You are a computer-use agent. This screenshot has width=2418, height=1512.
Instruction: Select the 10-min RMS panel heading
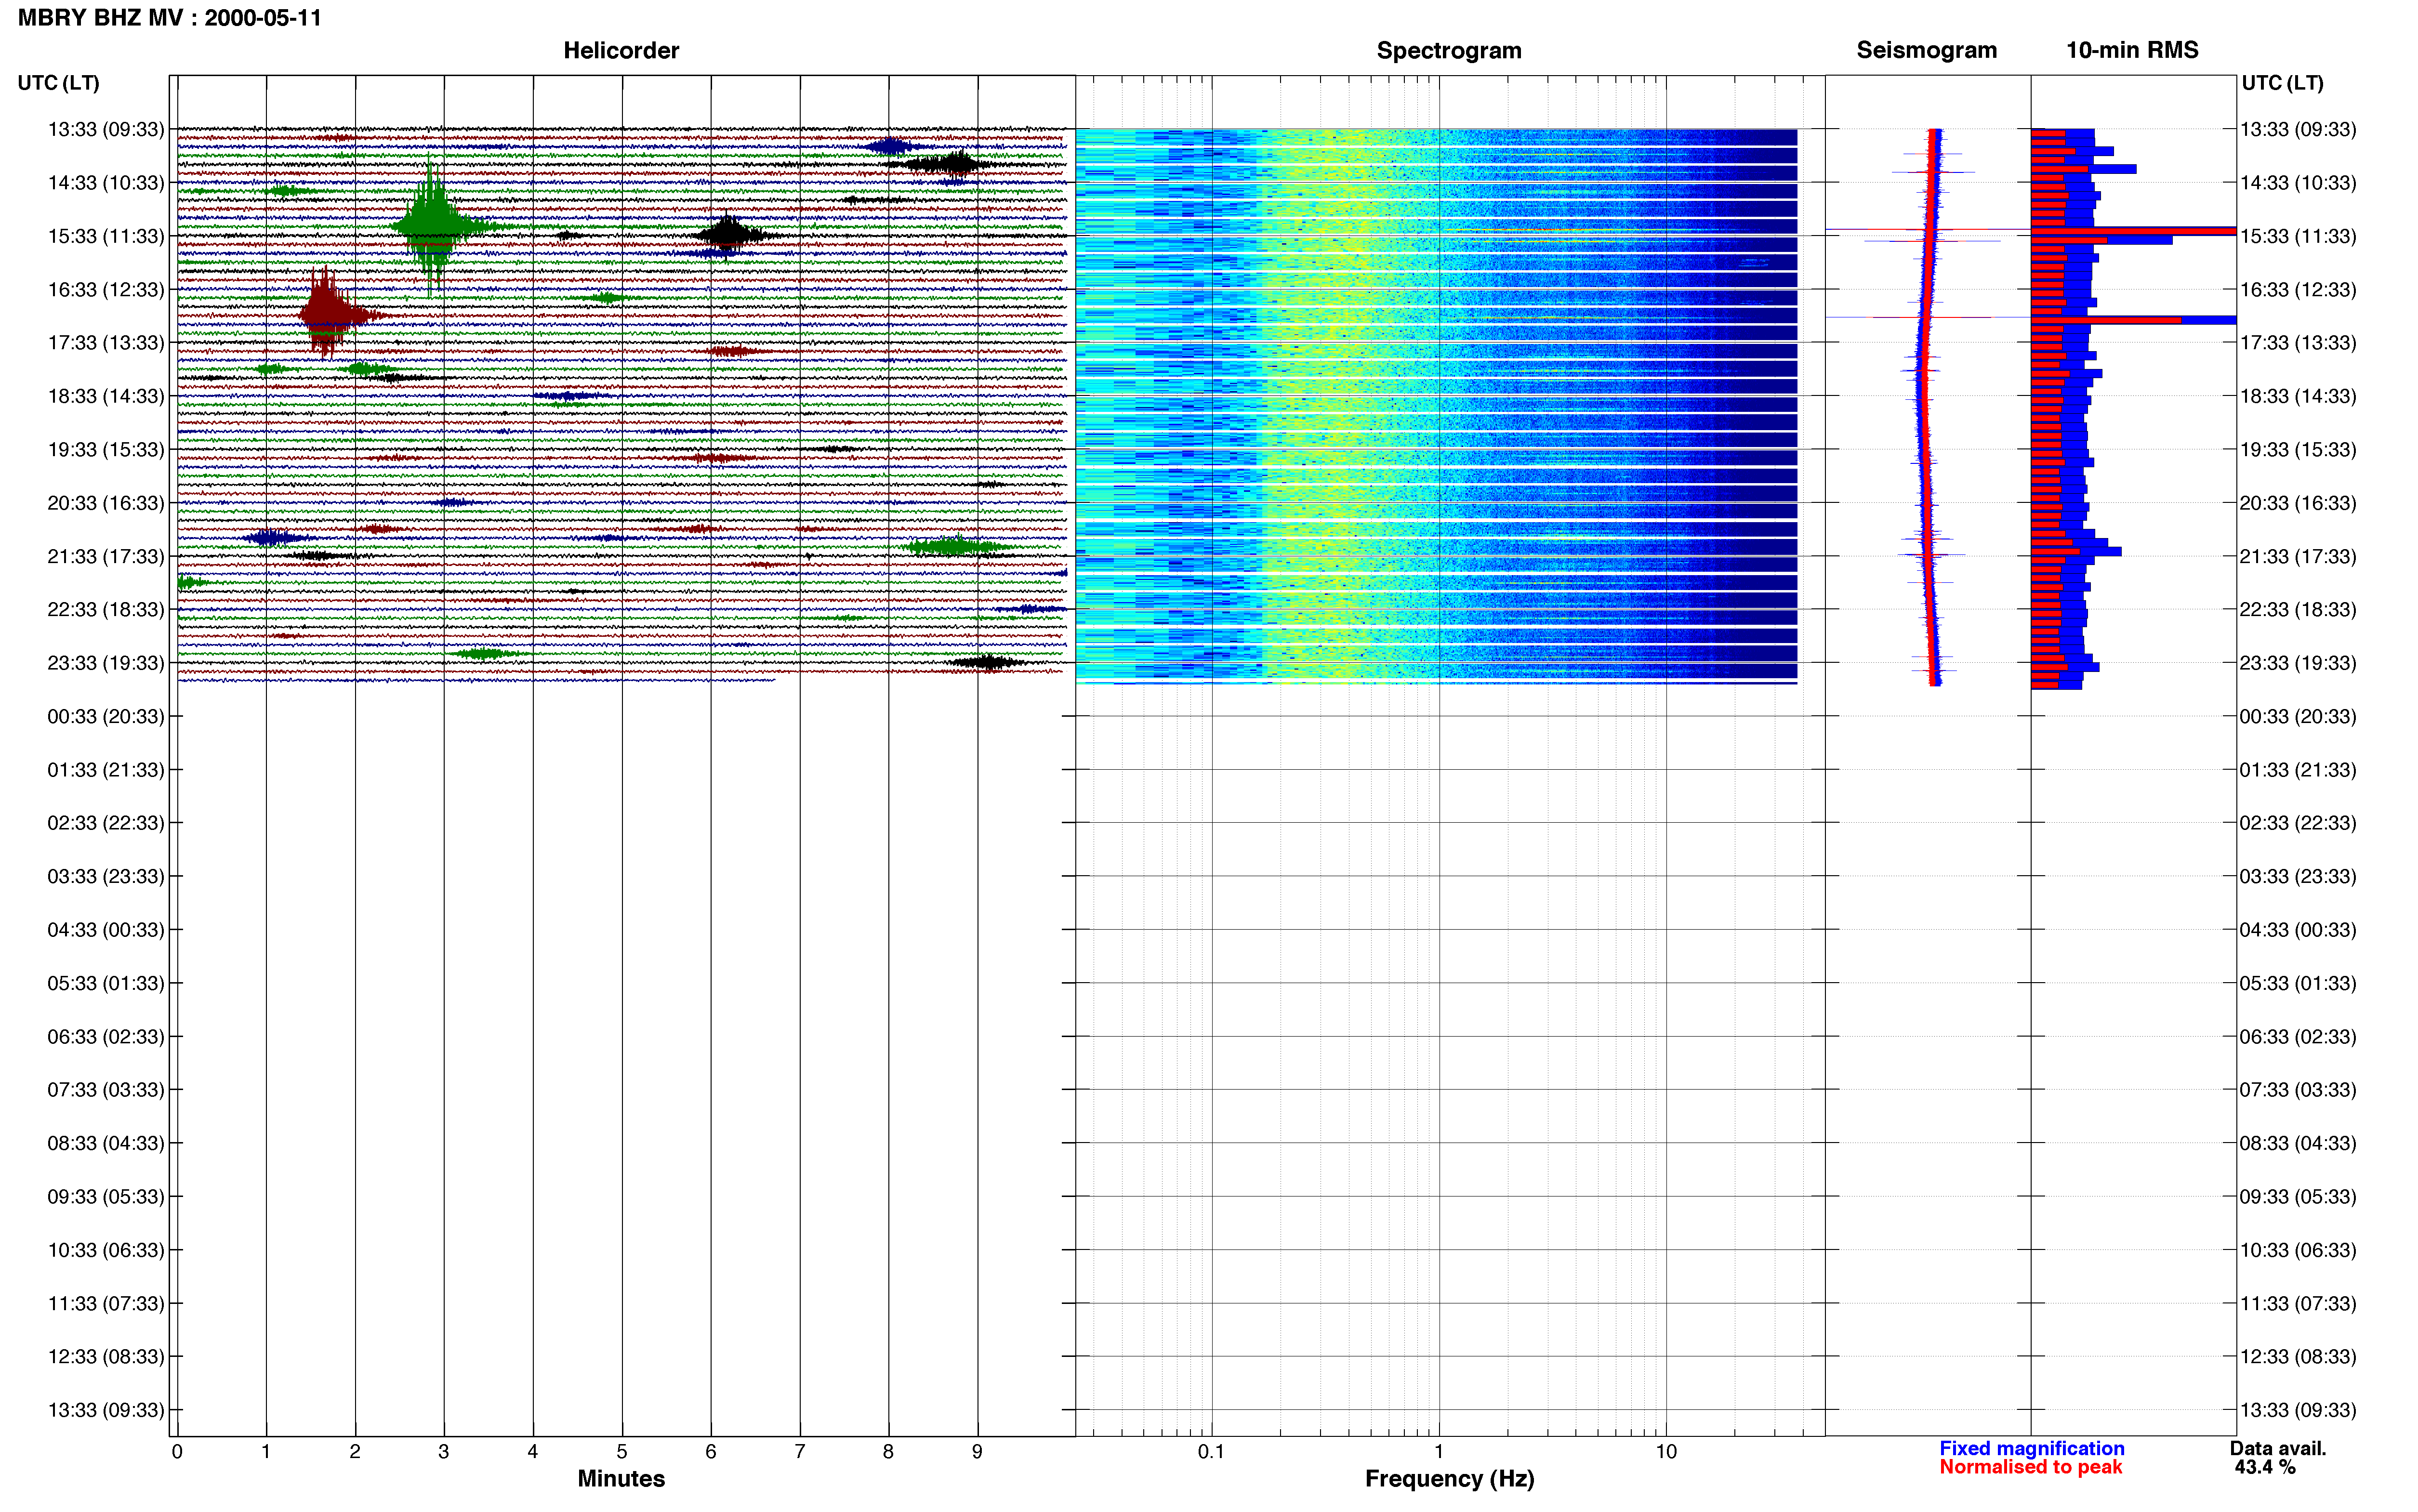point(2132,50)
